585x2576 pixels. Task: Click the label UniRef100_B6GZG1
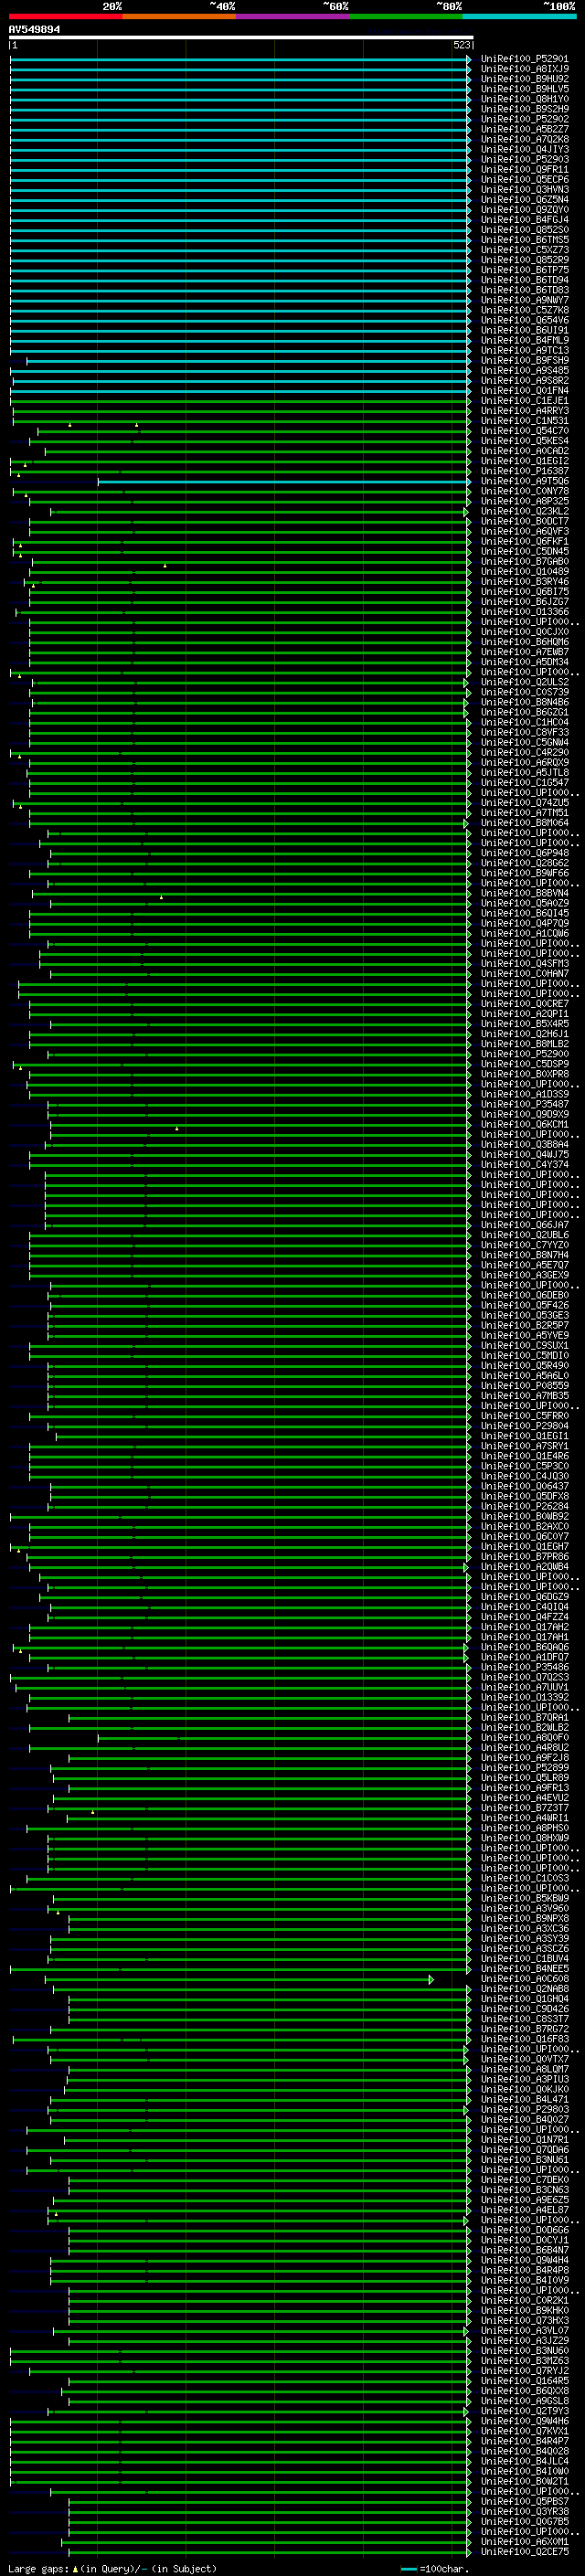coord(525,712)
